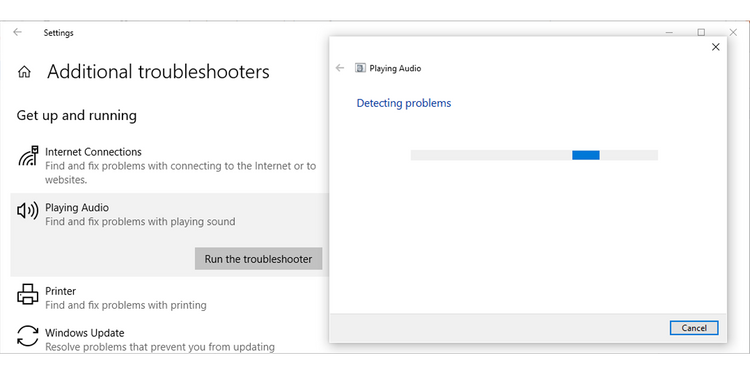Click the Playing Audio dialog title icon
Screen dimensions: 750x375
(360, 68)
